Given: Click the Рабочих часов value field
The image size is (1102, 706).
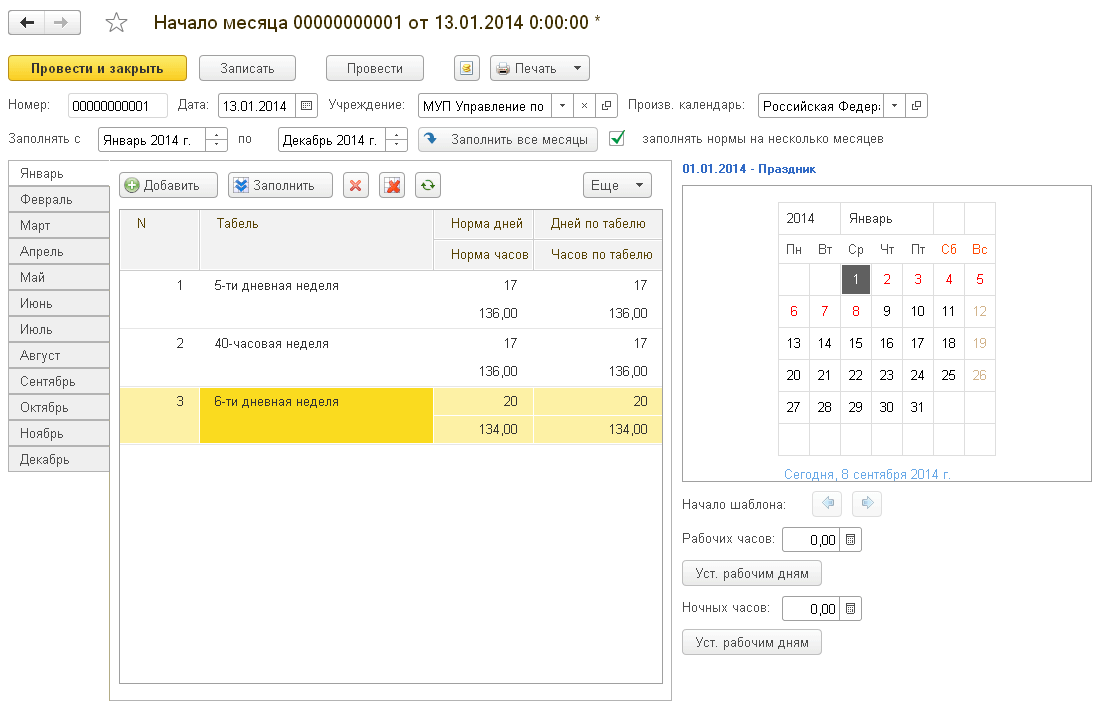Looking at the screenshot, I should 811,540.
